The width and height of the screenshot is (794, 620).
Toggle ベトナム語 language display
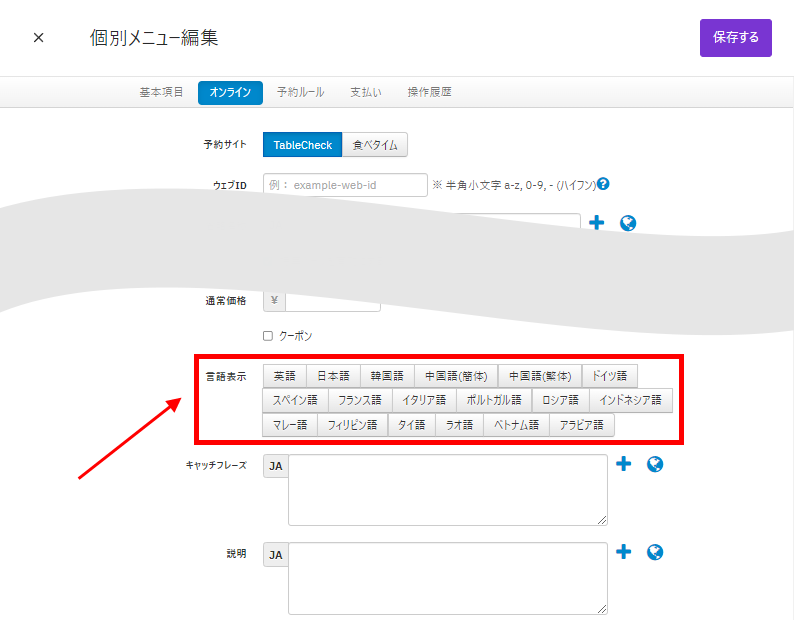[516, 425]
